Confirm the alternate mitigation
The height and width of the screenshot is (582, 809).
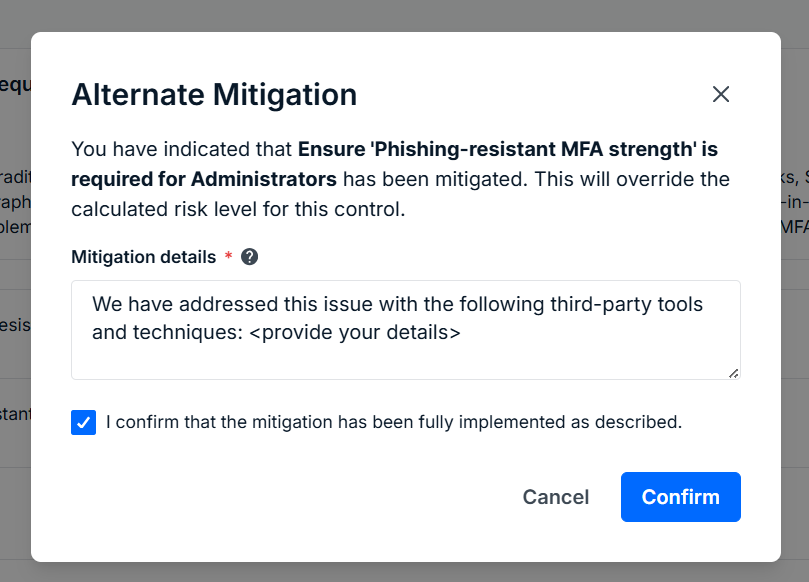[681, 497]
